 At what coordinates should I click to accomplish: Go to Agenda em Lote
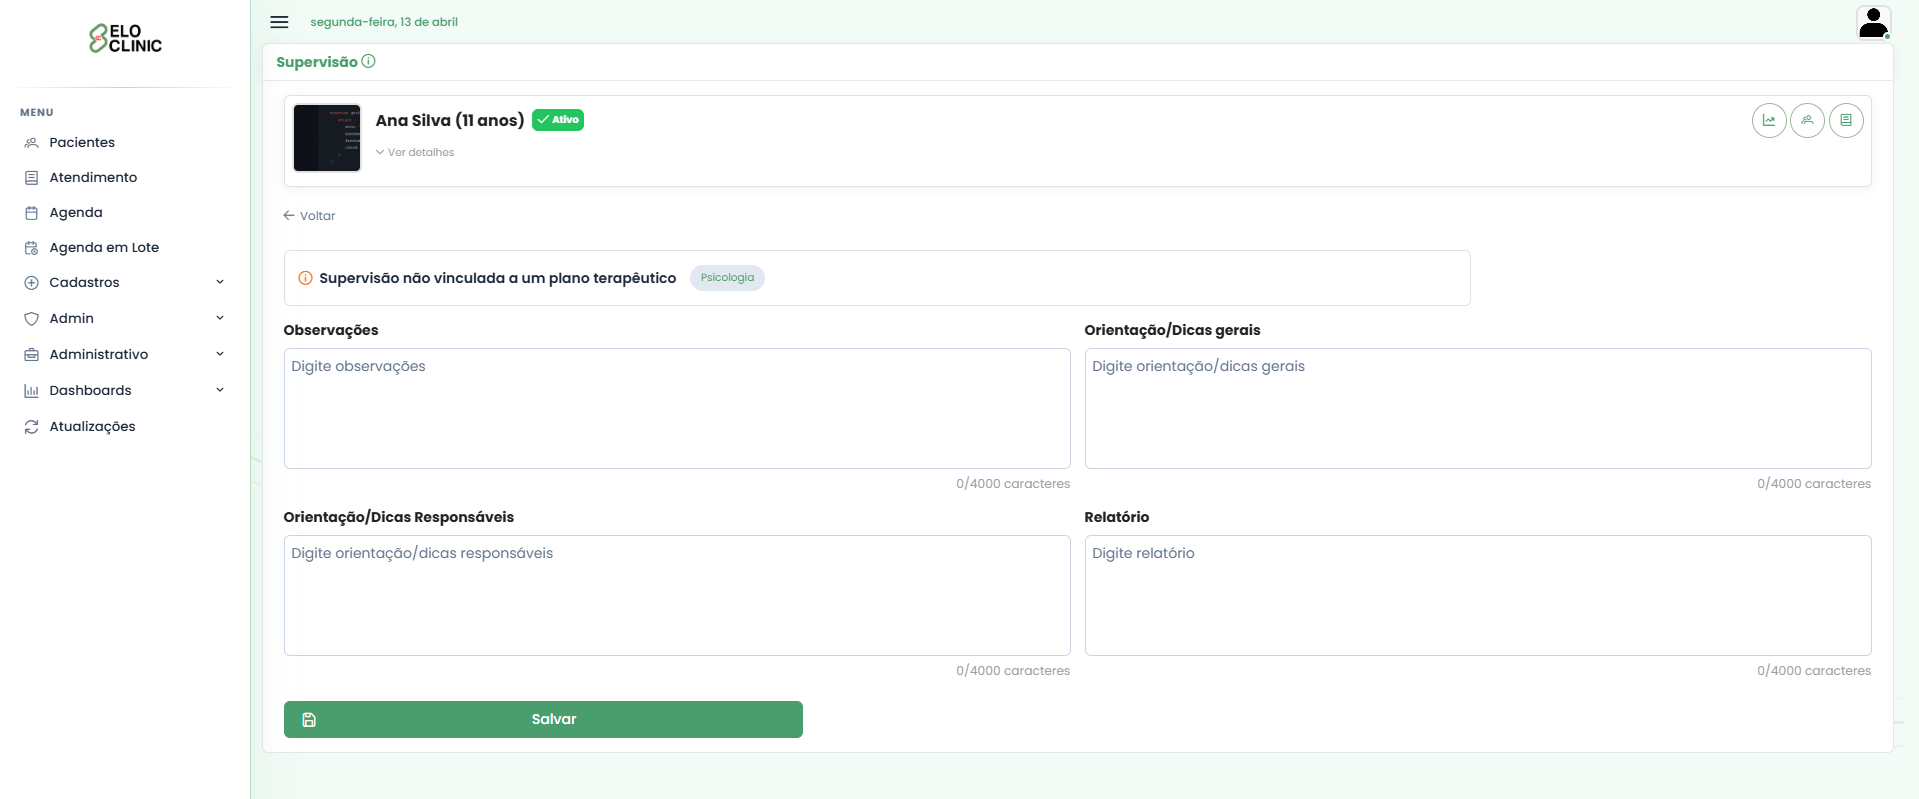[x=104, y=248]
